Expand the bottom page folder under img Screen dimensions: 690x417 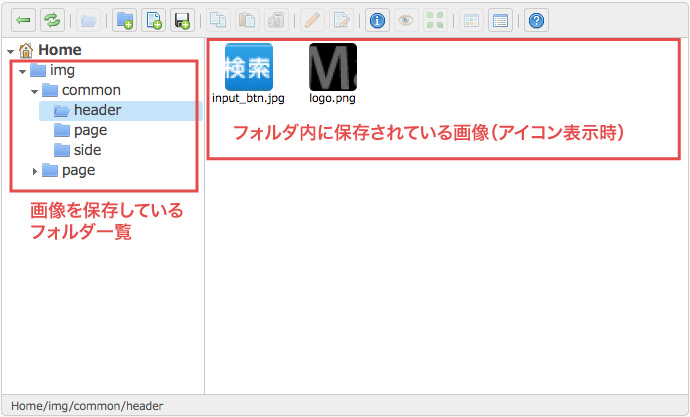click(x=34, y=171)
